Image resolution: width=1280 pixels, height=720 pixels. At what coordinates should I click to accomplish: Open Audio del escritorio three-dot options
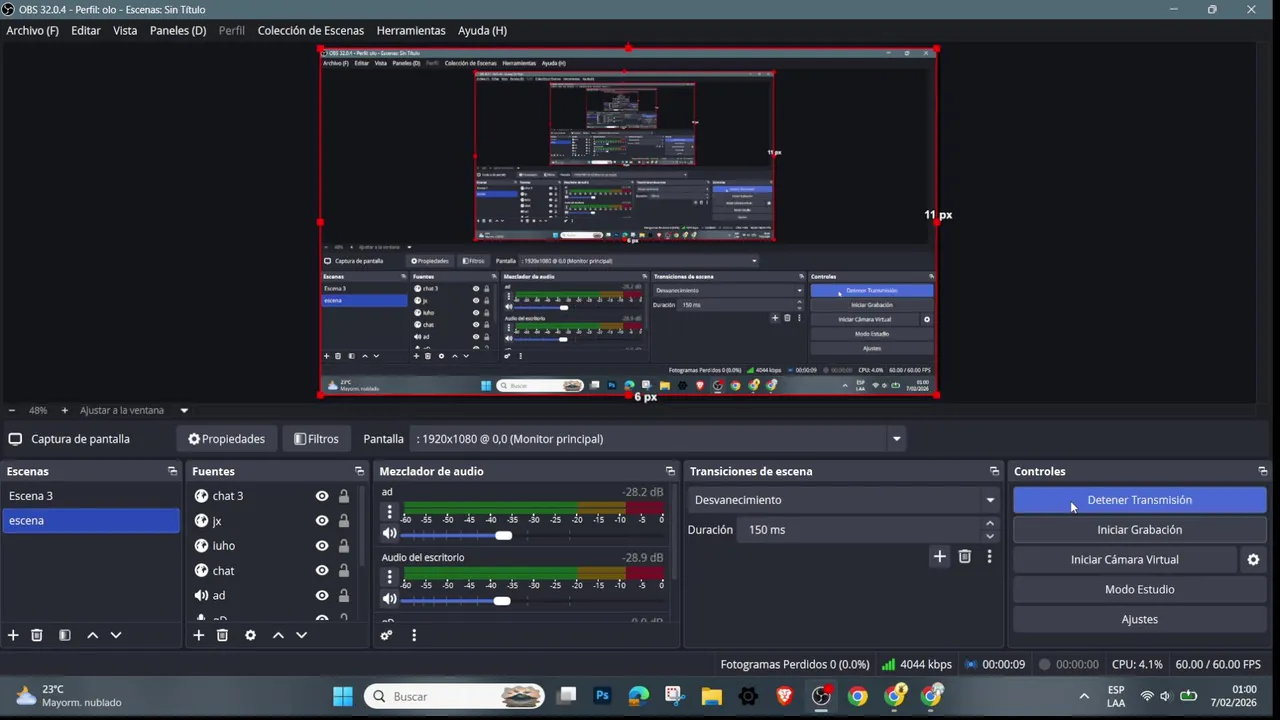[389, 577]
